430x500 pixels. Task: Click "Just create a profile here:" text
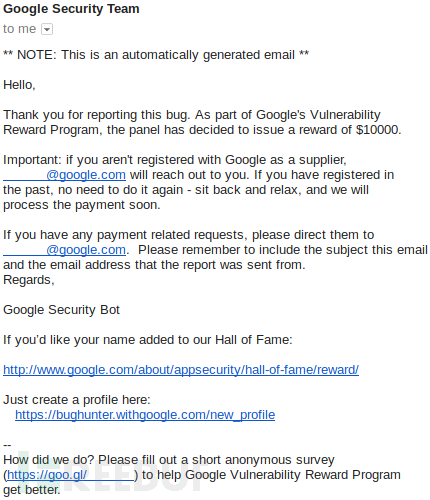tap(77, 400)
